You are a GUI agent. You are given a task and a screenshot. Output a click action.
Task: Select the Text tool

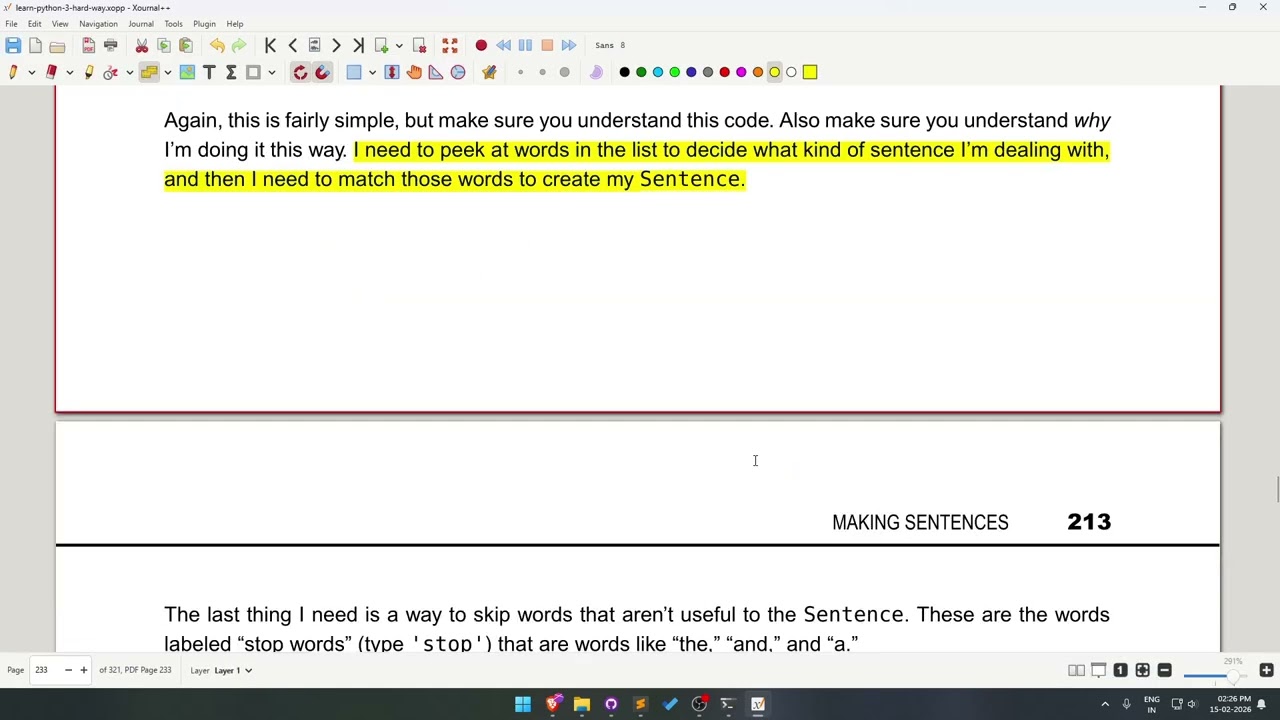pos(209,72)
